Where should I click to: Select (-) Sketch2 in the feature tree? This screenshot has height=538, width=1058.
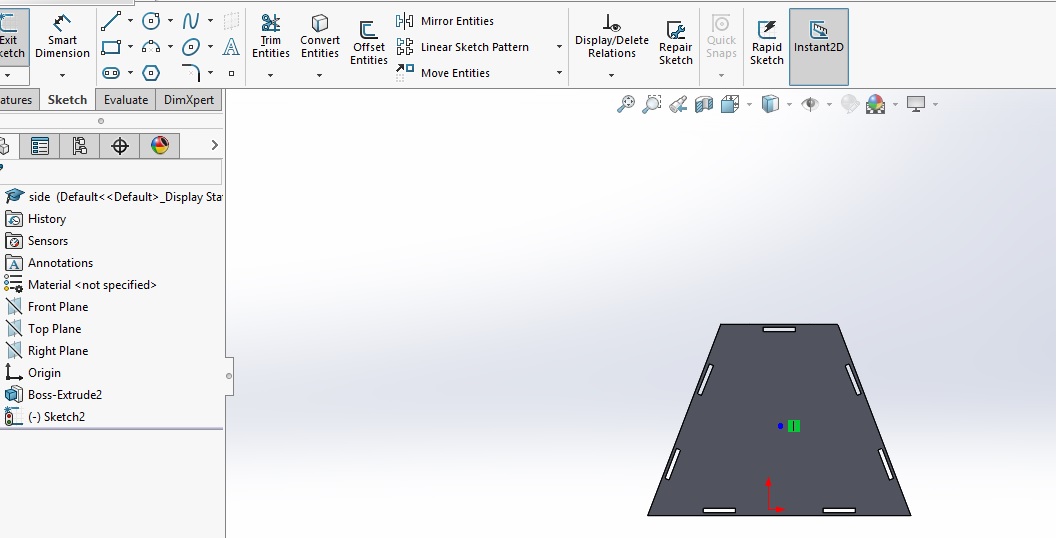pyautogui.click(x=45, y=417)
